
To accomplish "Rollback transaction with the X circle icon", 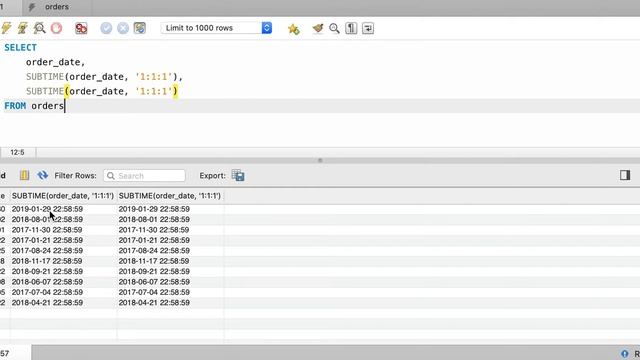I will [x=123, y=28].
